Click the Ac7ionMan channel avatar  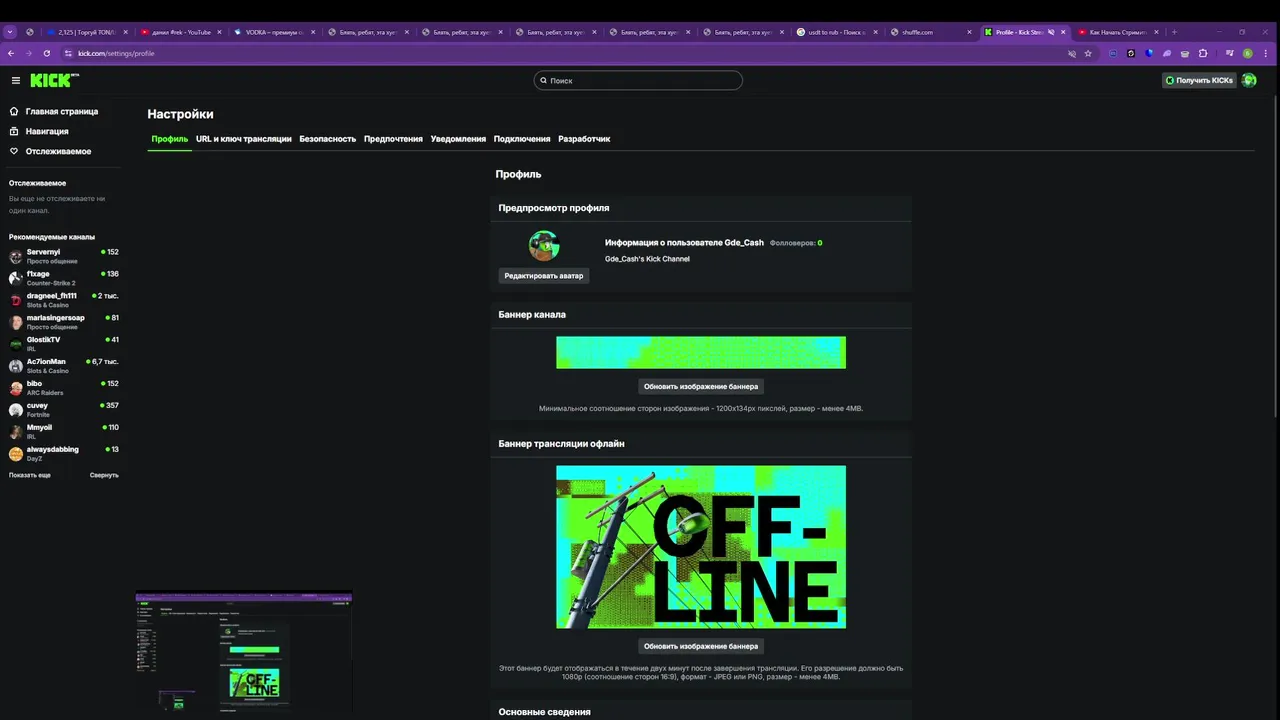(16, 366)
